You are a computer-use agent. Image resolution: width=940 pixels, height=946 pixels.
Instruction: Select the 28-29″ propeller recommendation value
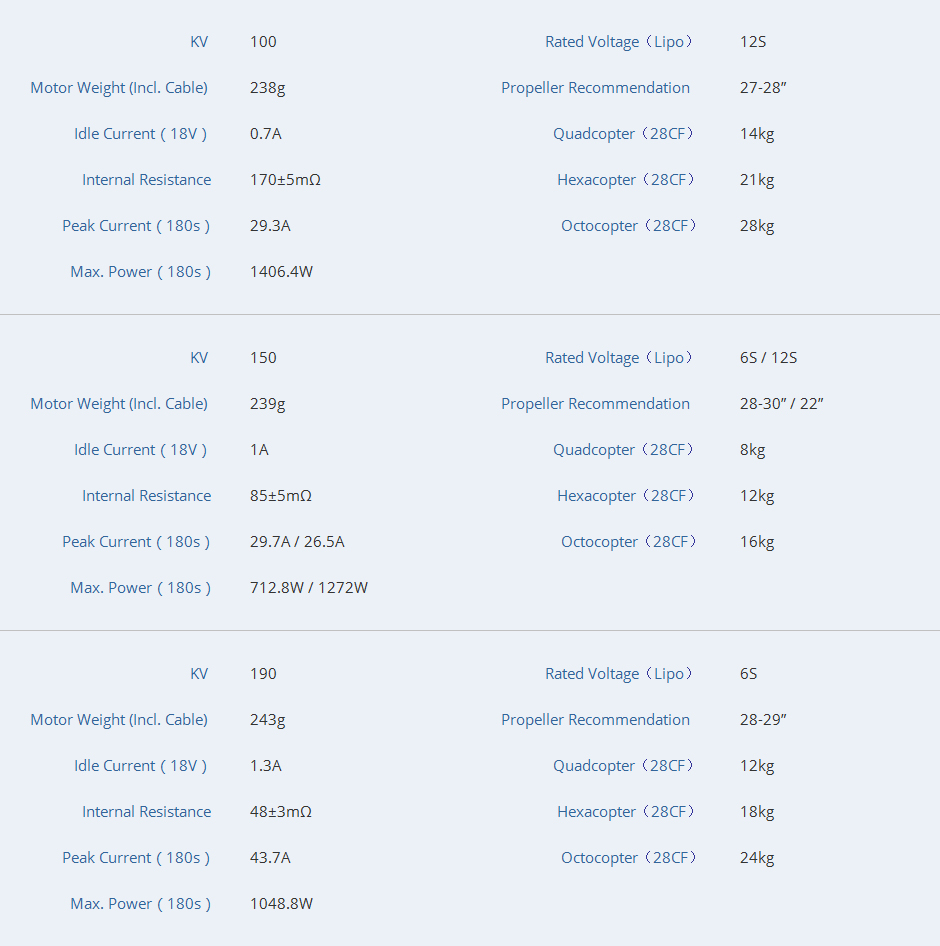(763, 720)
